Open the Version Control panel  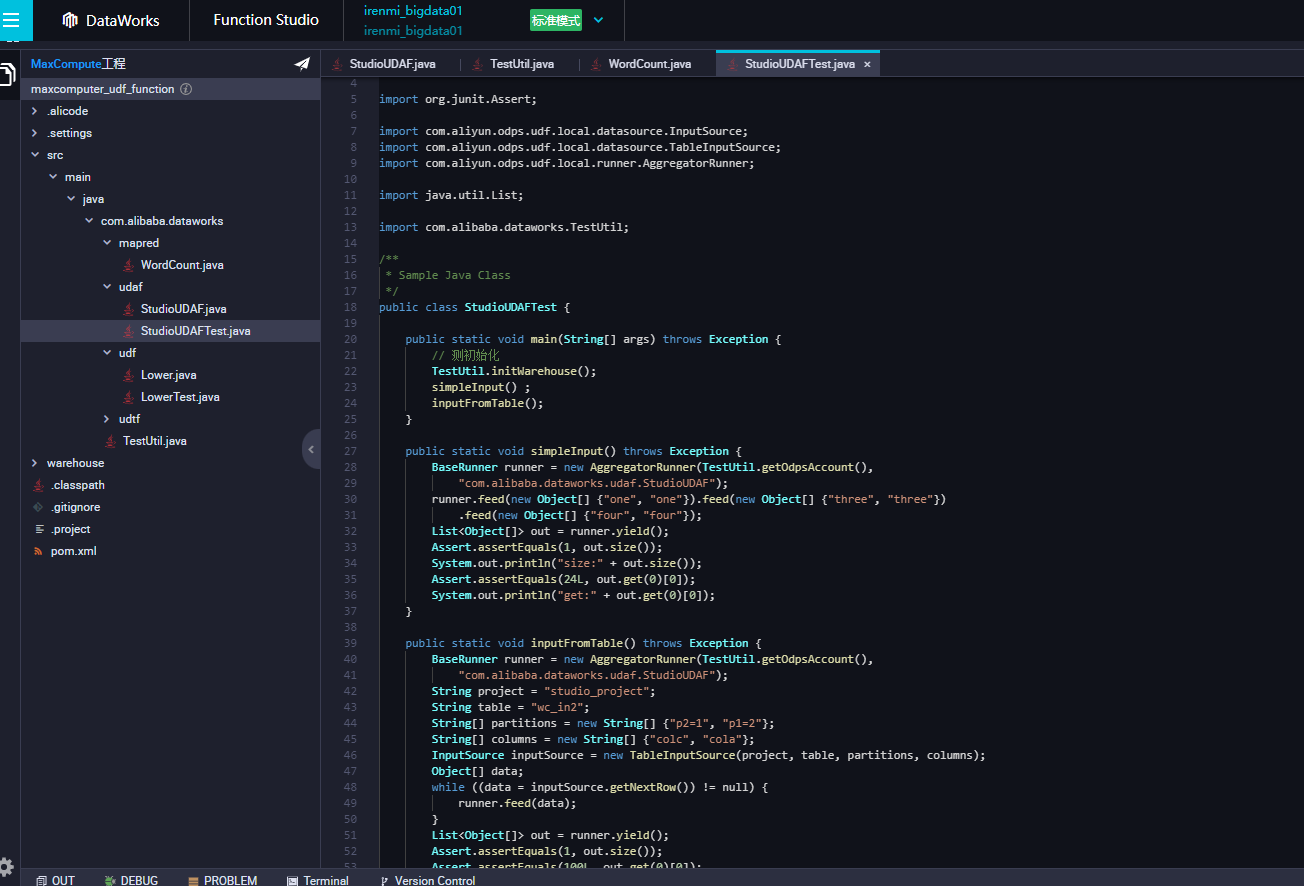pos(427,881)
